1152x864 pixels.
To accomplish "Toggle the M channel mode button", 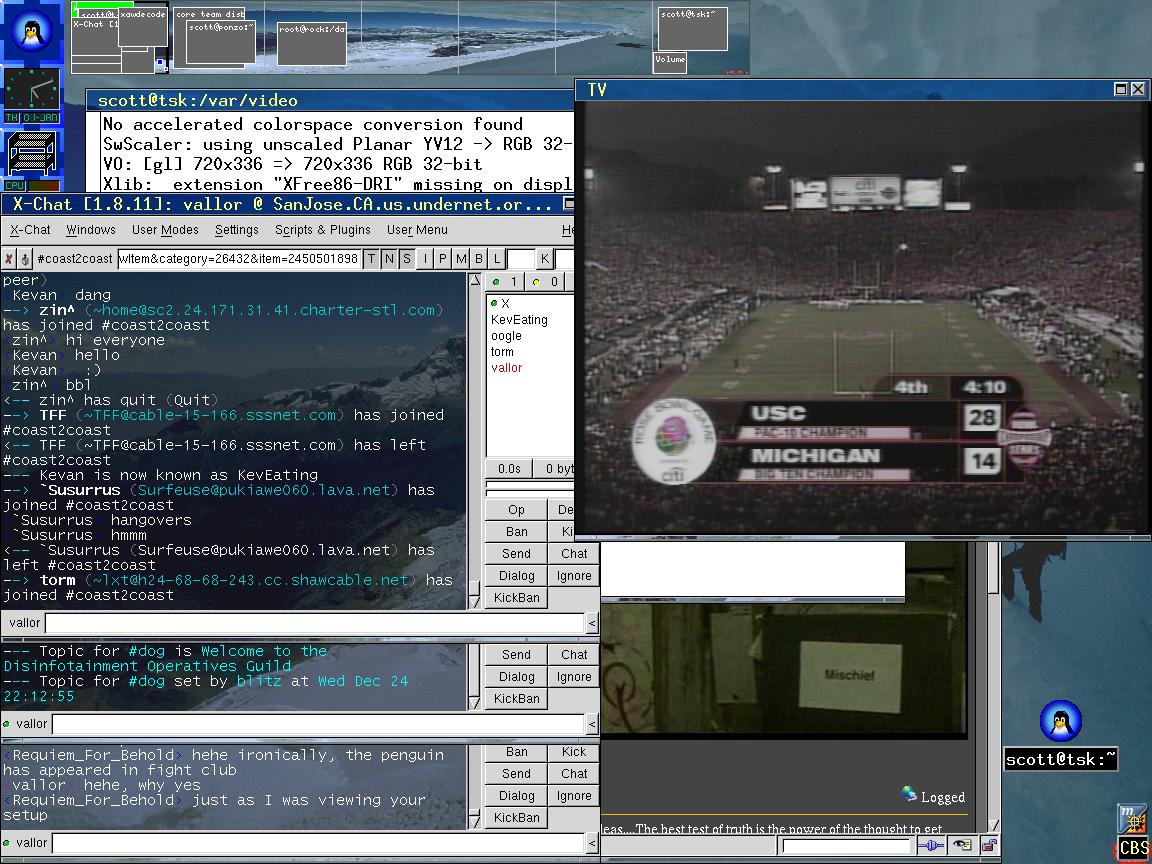I will click(461, 259).
